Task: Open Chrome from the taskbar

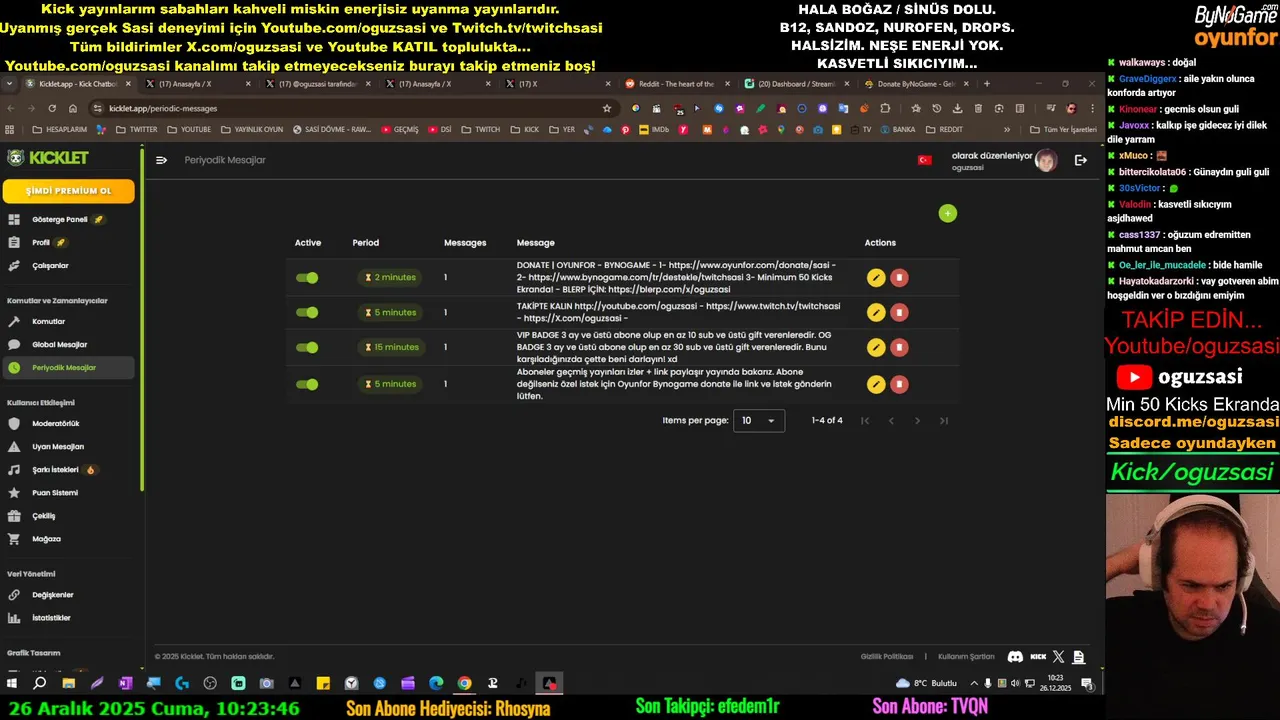Action: (x=464, y=684)
